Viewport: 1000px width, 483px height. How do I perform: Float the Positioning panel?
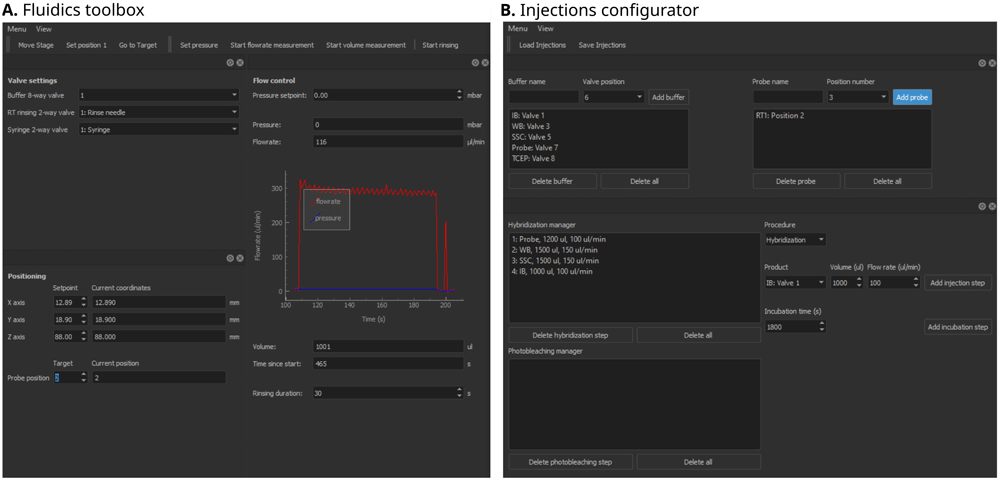230,258
